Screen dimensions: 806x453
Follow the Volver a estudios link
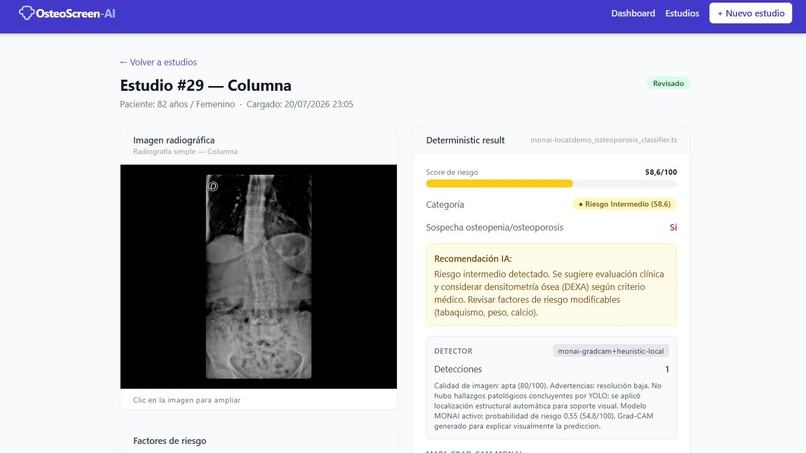(158, 62)
